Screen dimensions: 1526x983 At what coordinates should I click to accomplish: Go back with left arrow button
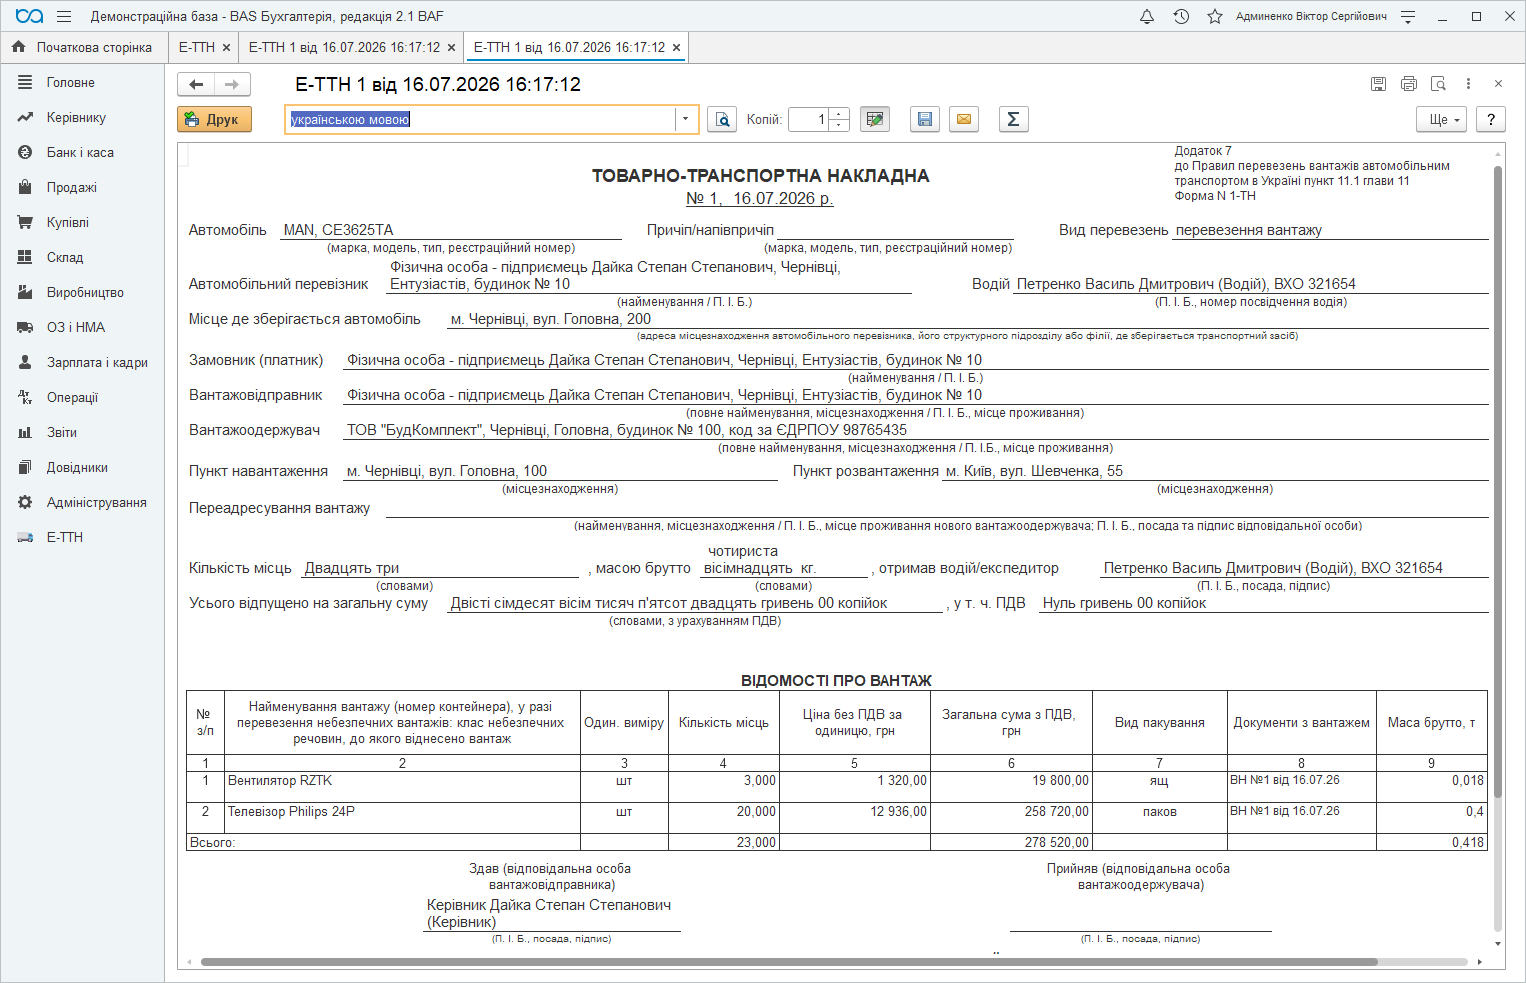pos(196,84)
